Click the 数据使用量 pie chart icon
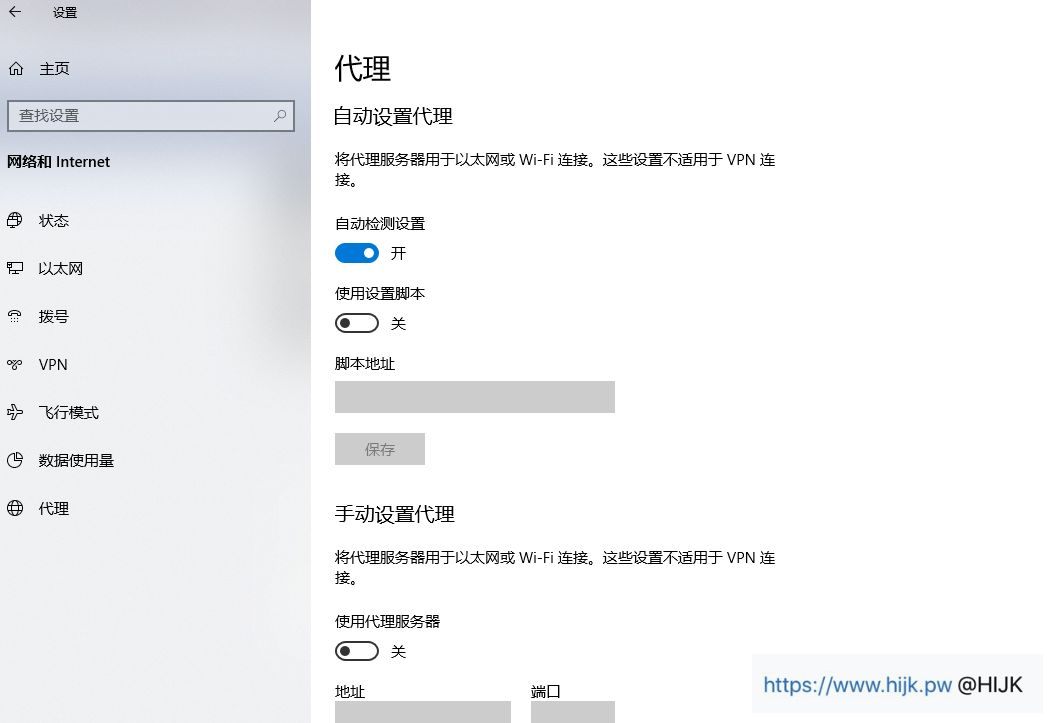Screen dimensions: 1053x723 (15, 461)
